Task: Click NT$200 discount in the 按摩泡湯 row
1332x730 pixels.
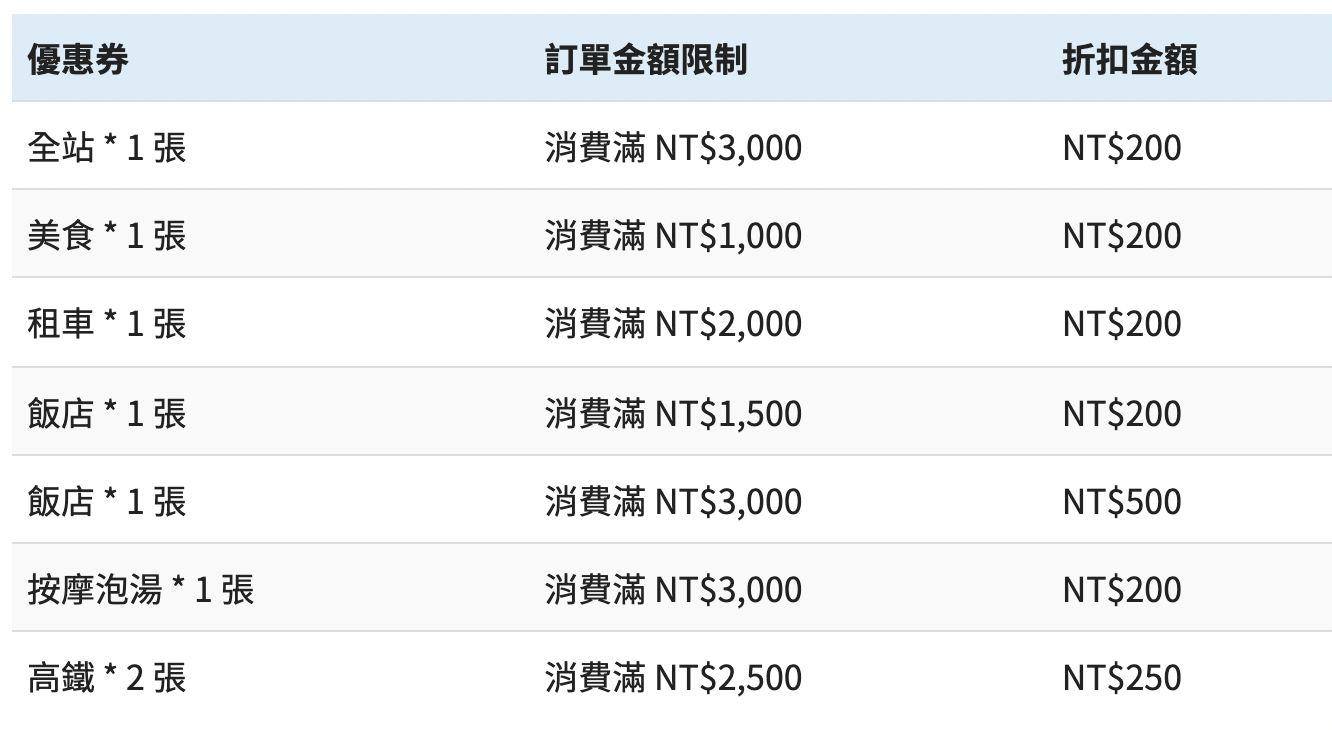Action: (1122, 589)
